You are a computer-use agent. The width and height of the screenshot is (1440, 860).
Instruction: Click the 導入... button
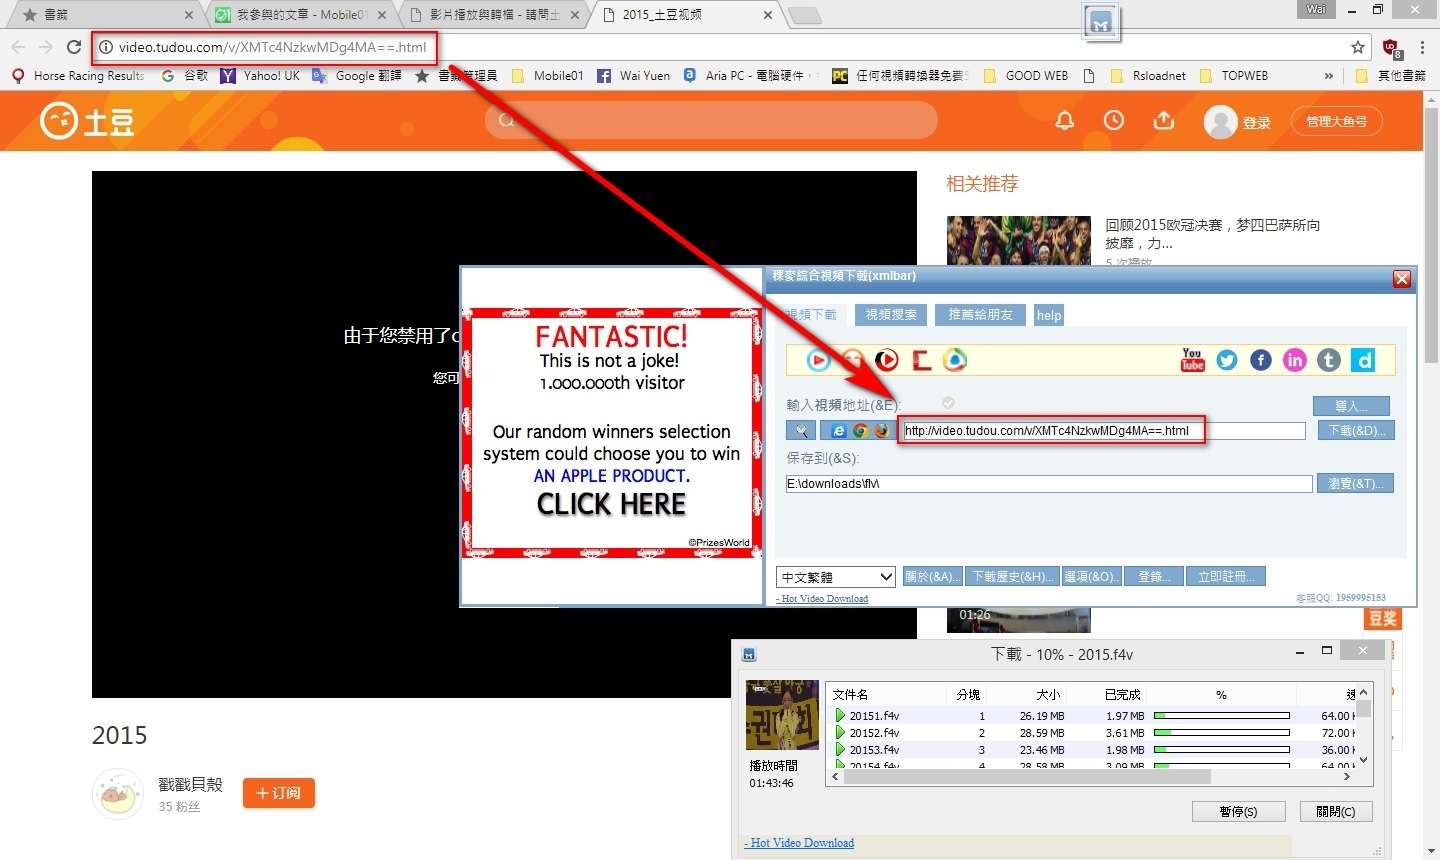(1351, 406)
